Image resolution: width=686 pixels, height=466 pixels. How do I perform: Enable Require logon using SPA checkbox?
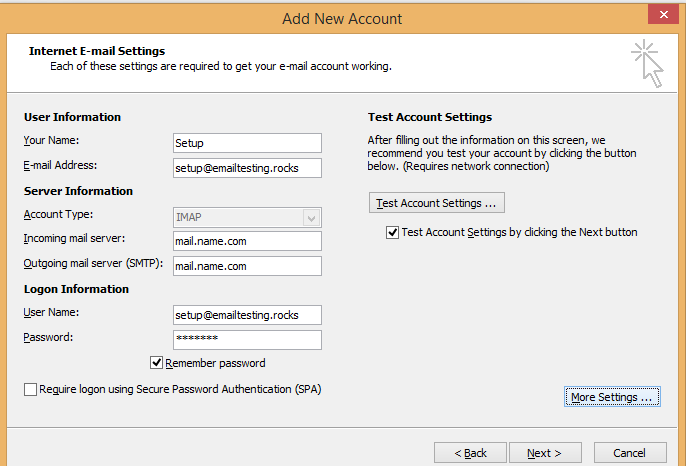click(x=30, y=389)
